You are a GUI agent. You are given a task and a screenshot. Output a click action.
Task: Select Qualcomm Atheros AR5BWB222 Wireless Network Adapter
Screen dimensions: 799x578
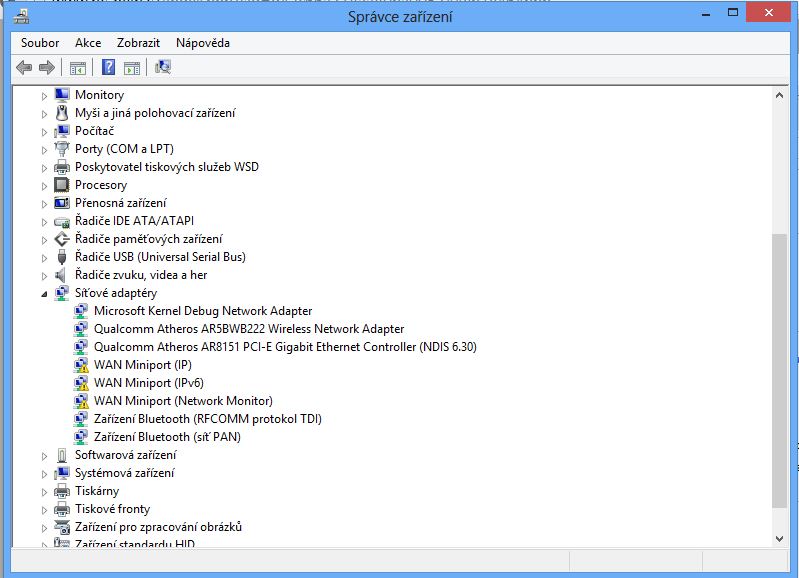pos(249,329)
